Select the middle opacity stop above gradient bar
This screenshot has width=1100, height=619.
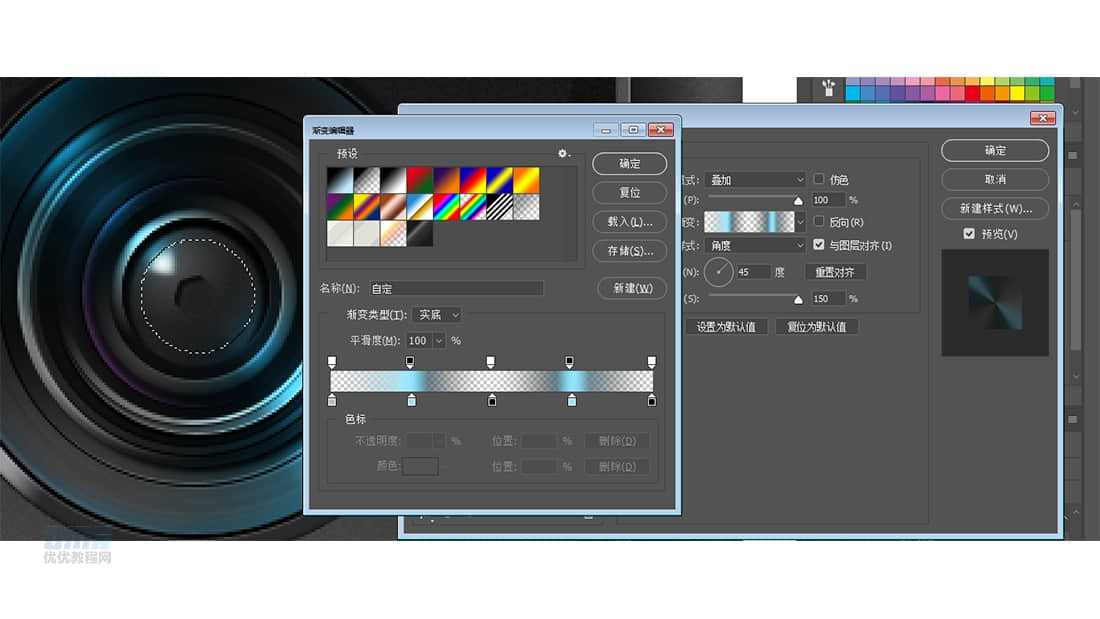(490, 362)
